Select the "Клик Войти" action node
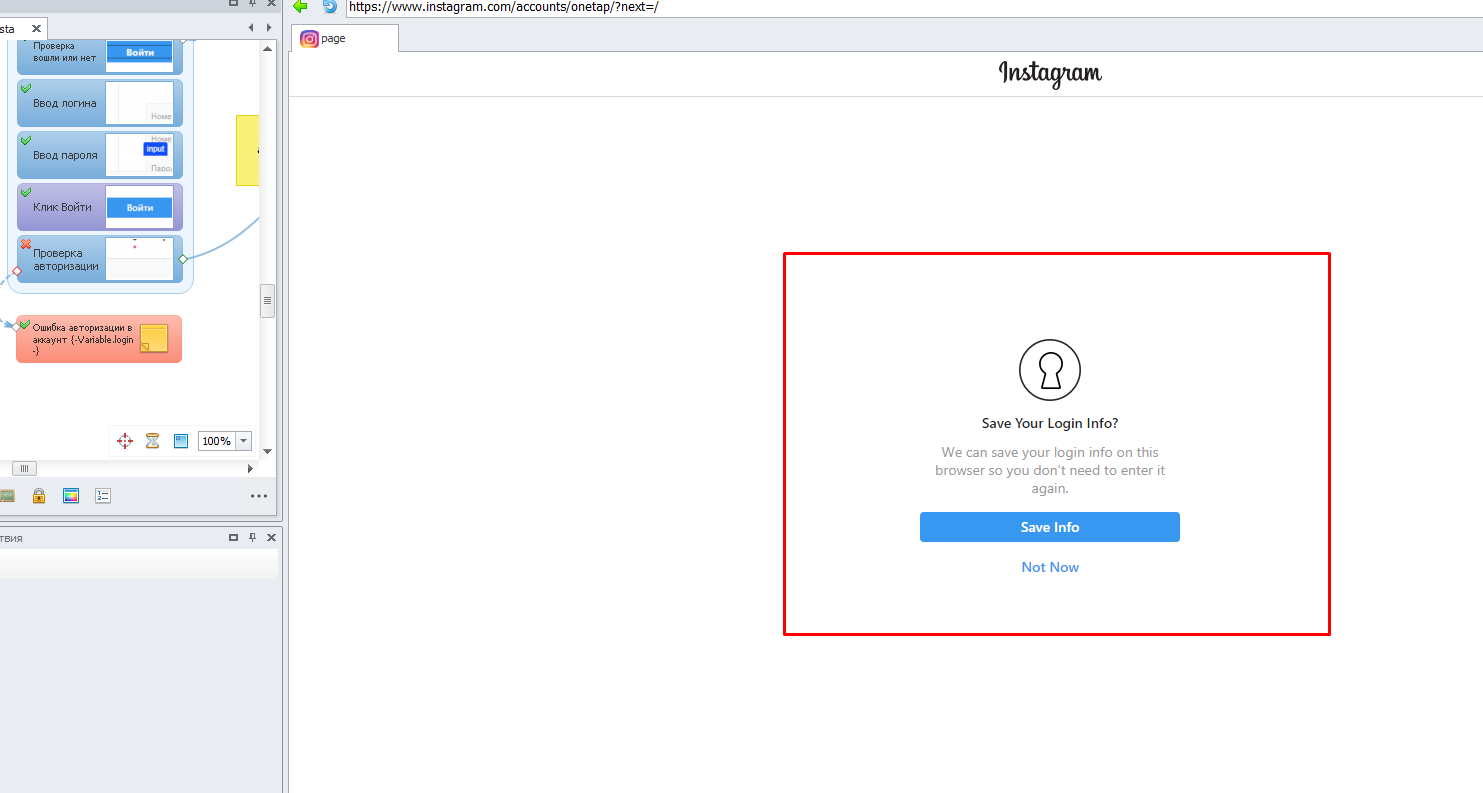 (100, 207)
